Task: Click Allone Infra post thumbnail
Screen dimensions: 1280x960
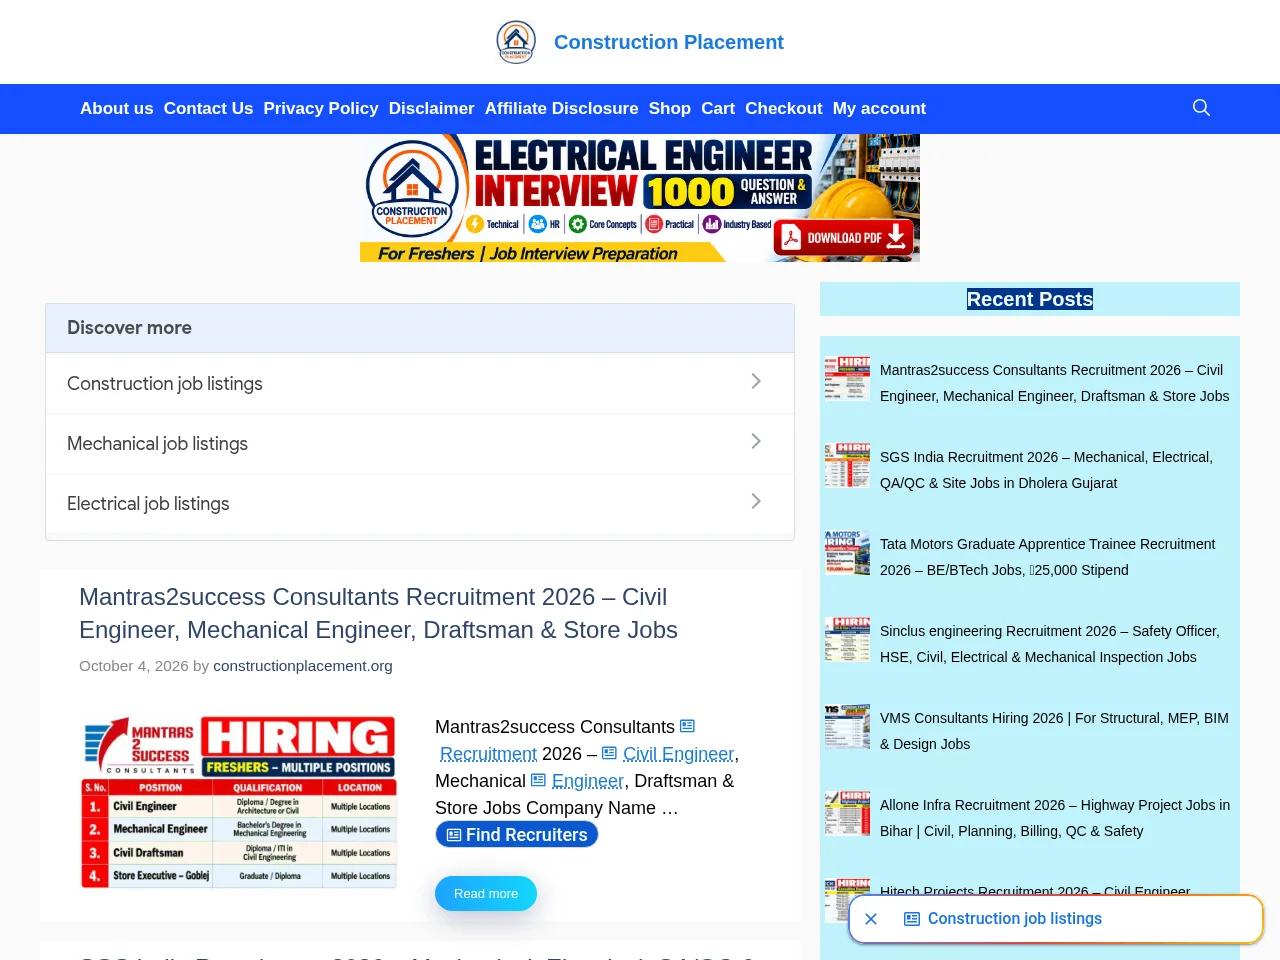Action: pos(847,813)
